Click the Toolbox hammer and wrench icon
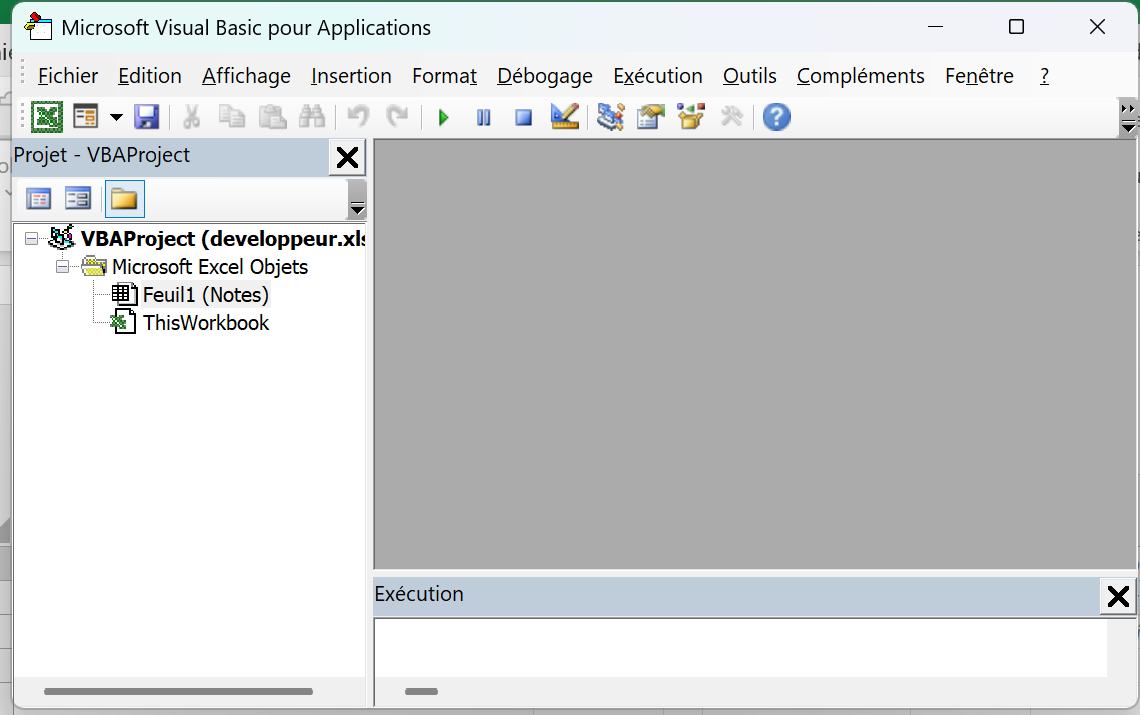 tap(731, 116)
